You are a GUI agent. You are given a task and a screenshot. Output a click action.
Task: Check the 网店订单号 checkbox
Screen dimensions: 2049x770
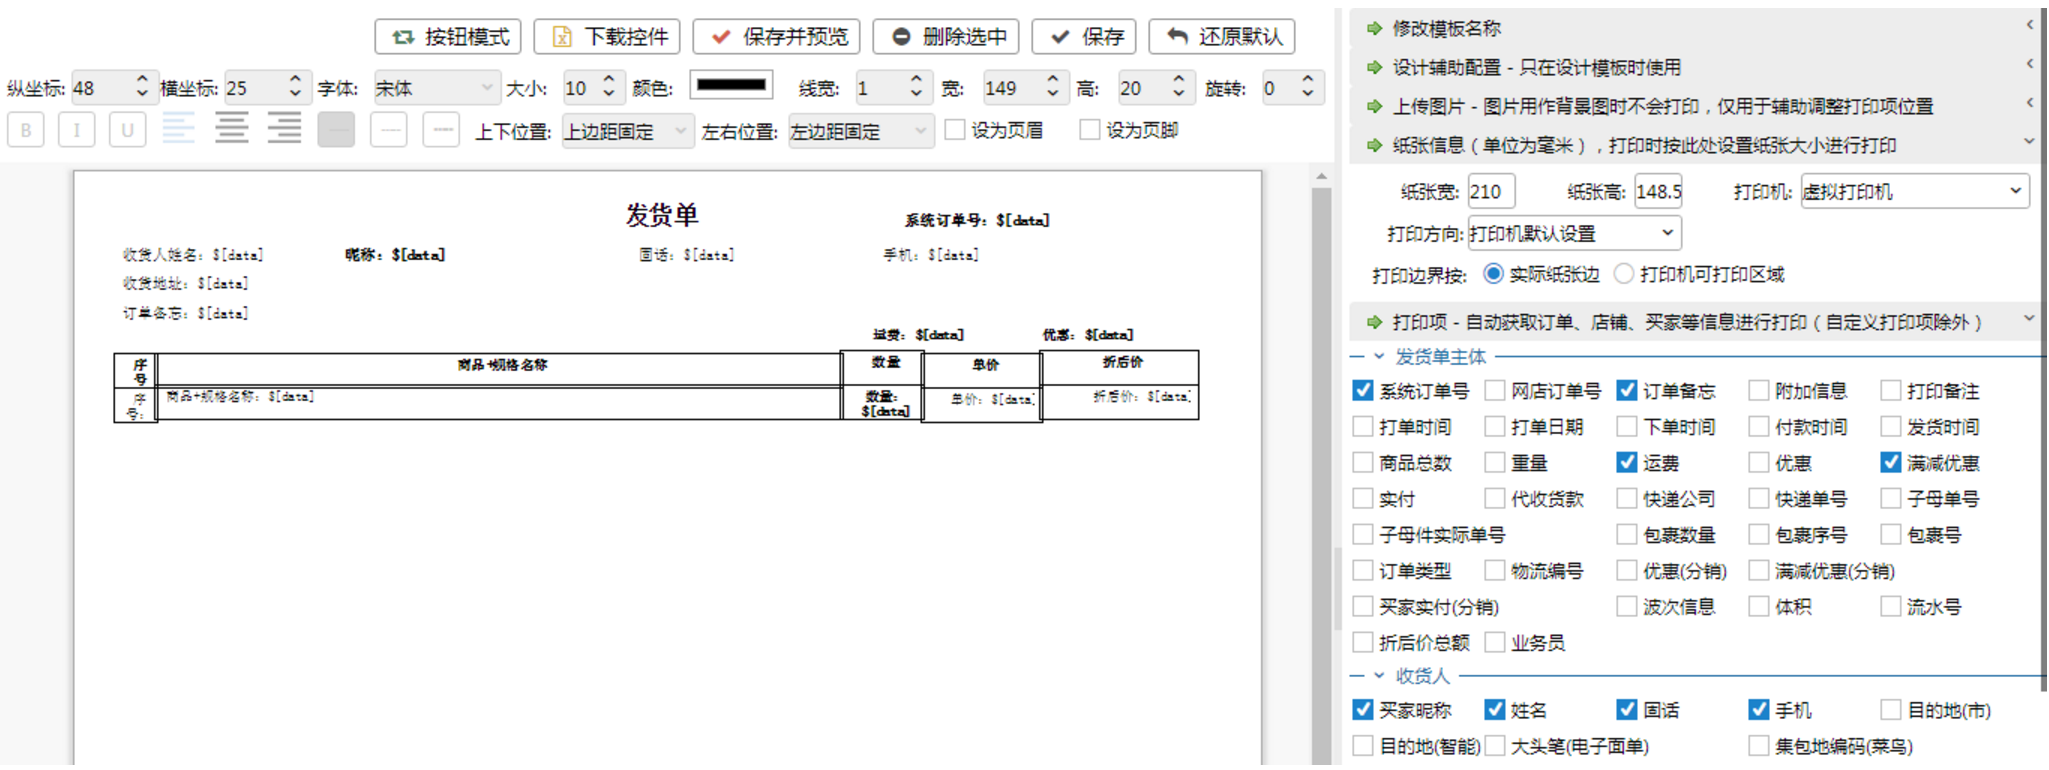(1495, 391)
